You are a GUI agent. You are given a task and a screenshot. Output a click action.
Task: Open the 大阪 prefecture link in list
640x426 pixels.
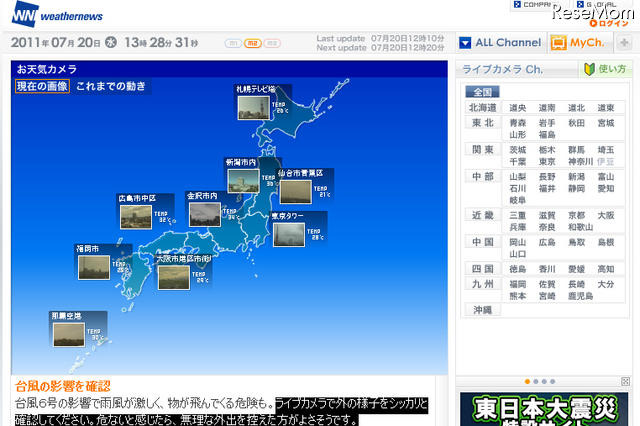coord(606,215)
